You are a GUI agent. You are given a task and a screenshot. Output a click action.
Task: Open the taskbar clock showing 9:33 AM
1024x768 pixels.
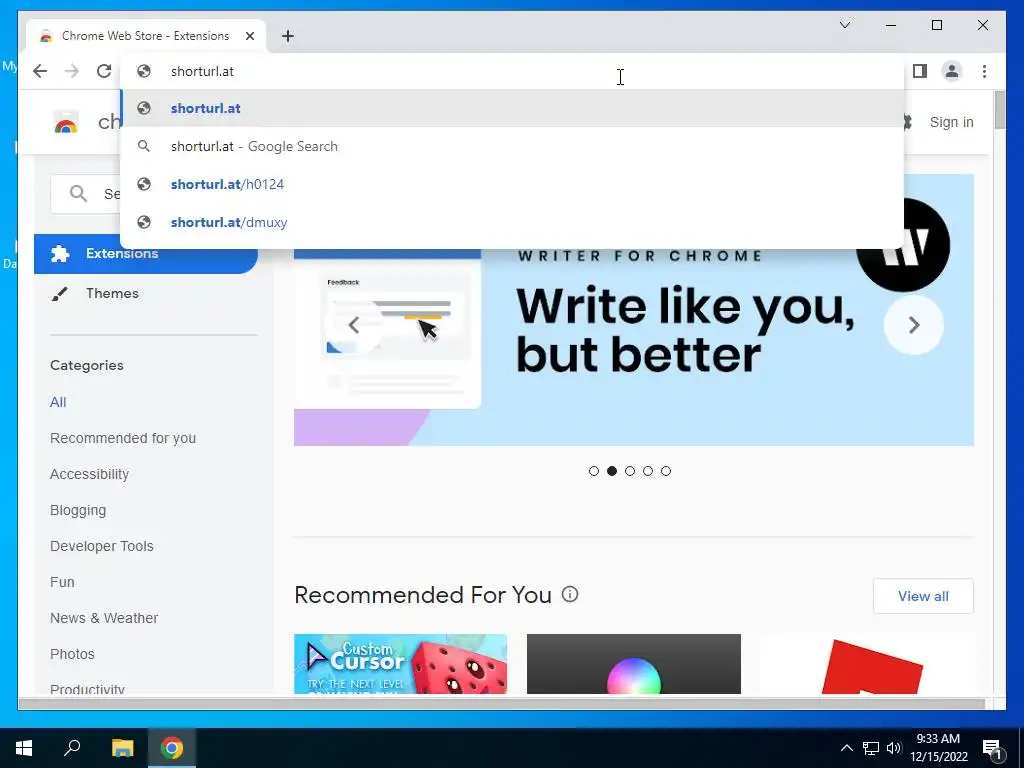point(938,748)
